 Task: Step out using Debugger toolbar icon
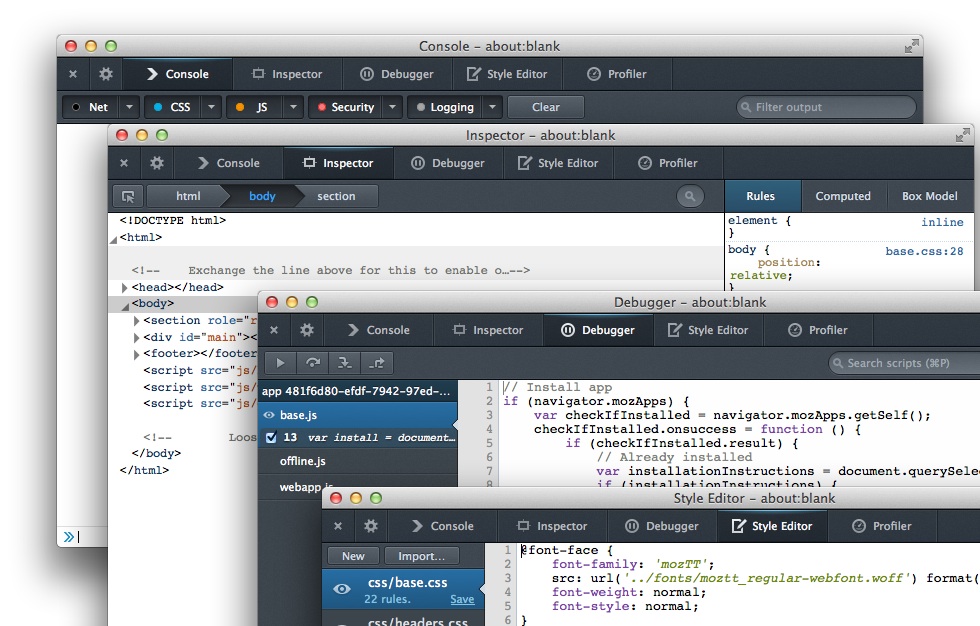click(x=377, y=363)
